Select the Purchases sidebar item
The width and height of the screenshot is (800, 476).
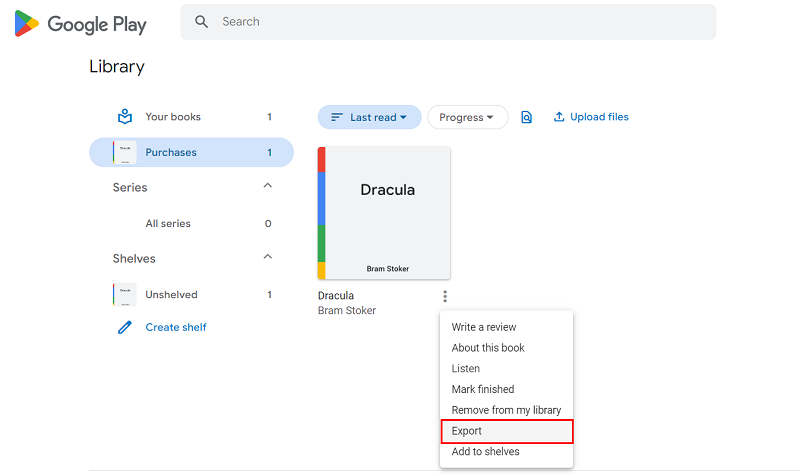(171, 152)
